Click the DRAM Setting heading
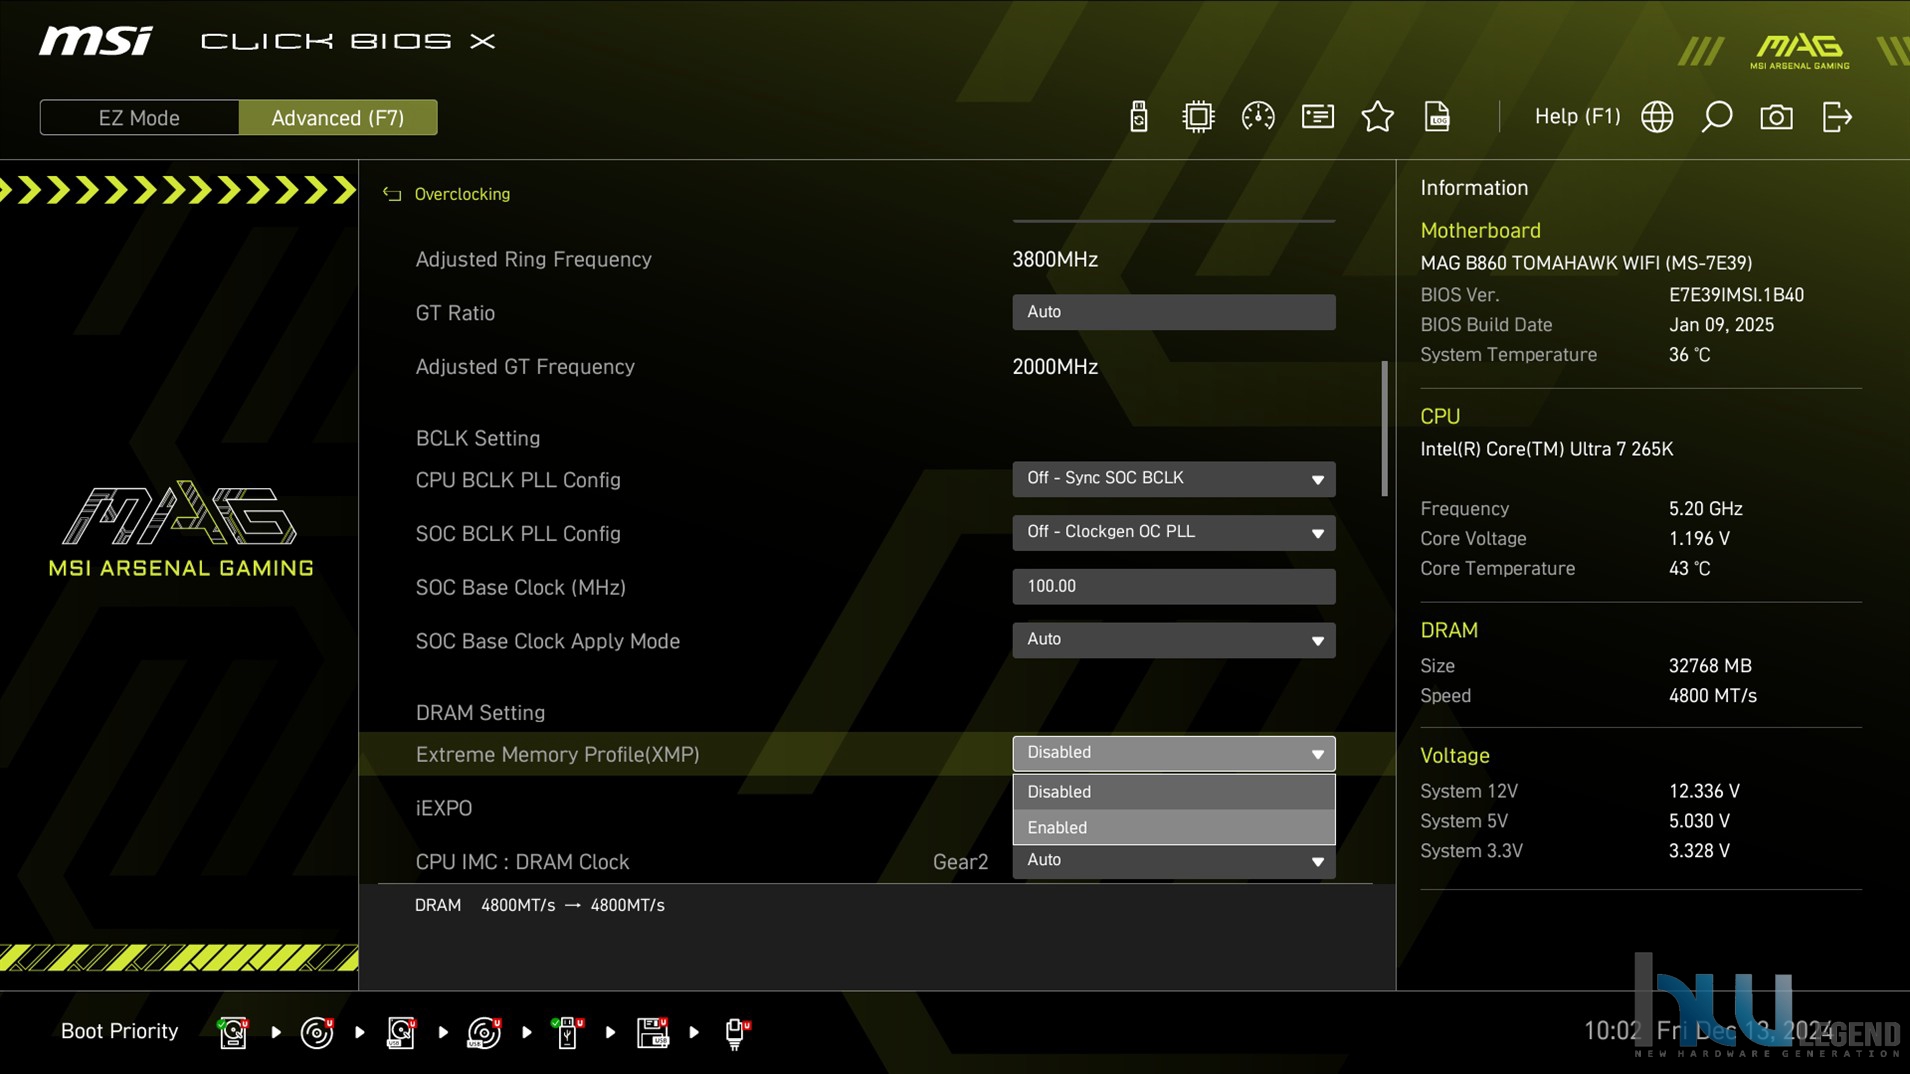1910x1074 pixels. point(480,713)
